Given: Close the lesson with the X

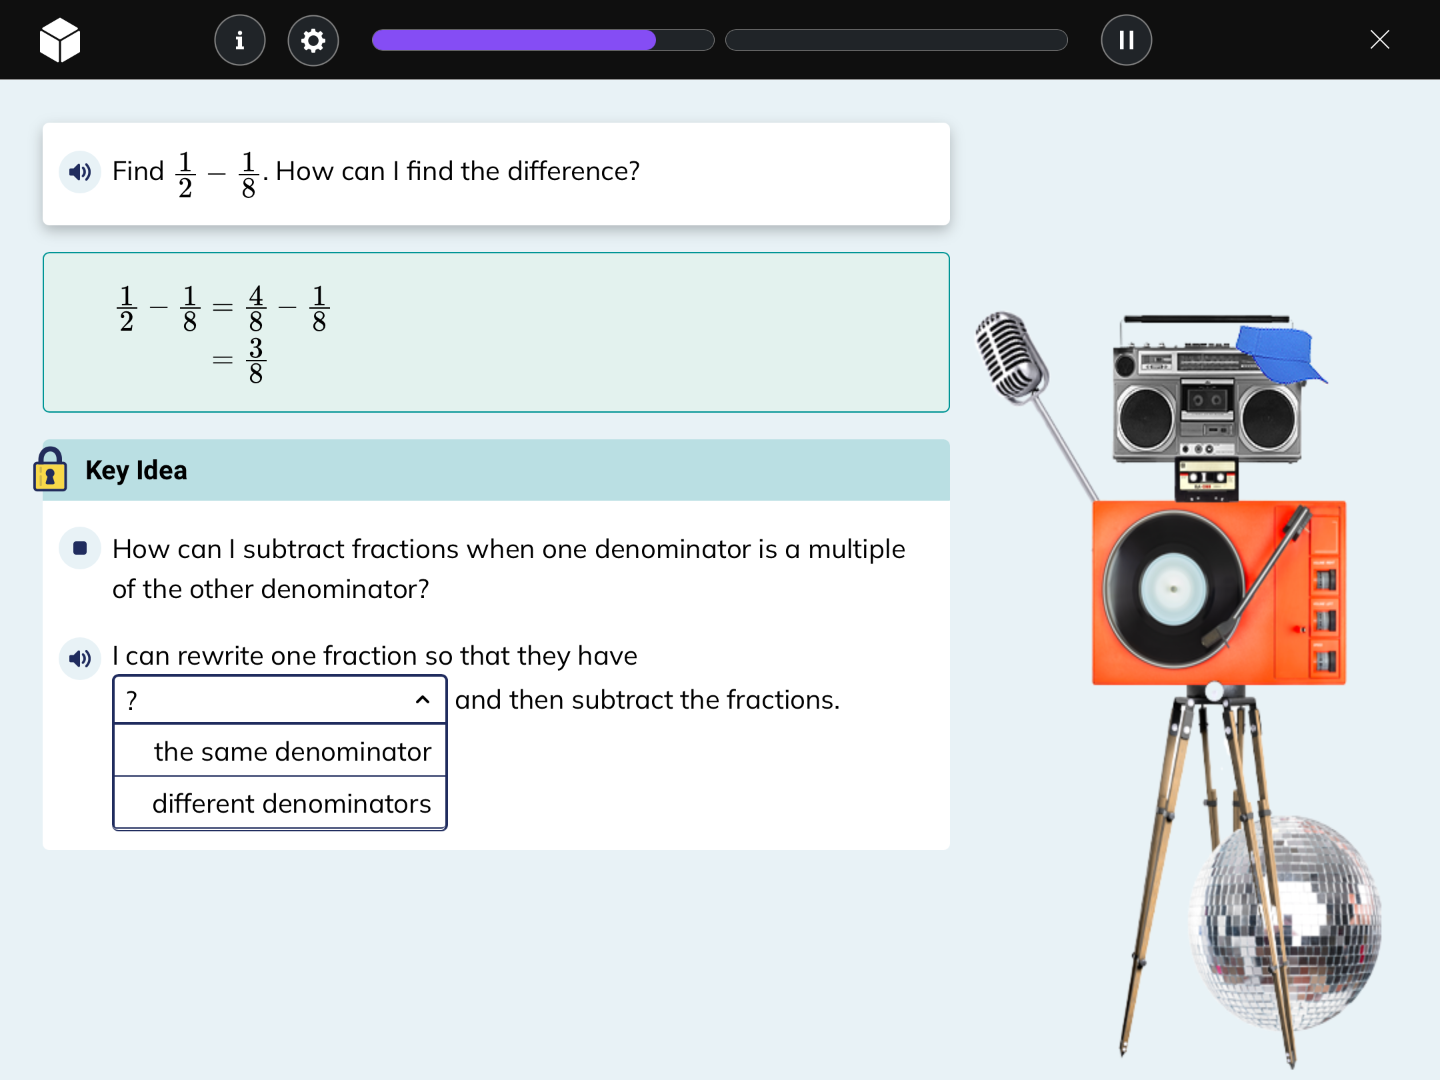Looking at the screenshot, I should click(1380, 40).
